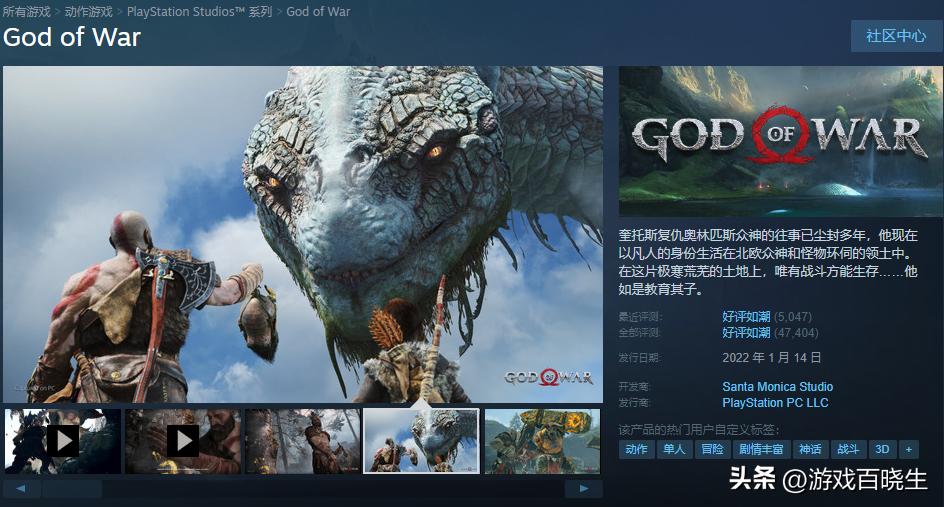The height and width of the screenshot is (507, 944).
Task: Click the 剧情丰富 tag
Action: 761,449
